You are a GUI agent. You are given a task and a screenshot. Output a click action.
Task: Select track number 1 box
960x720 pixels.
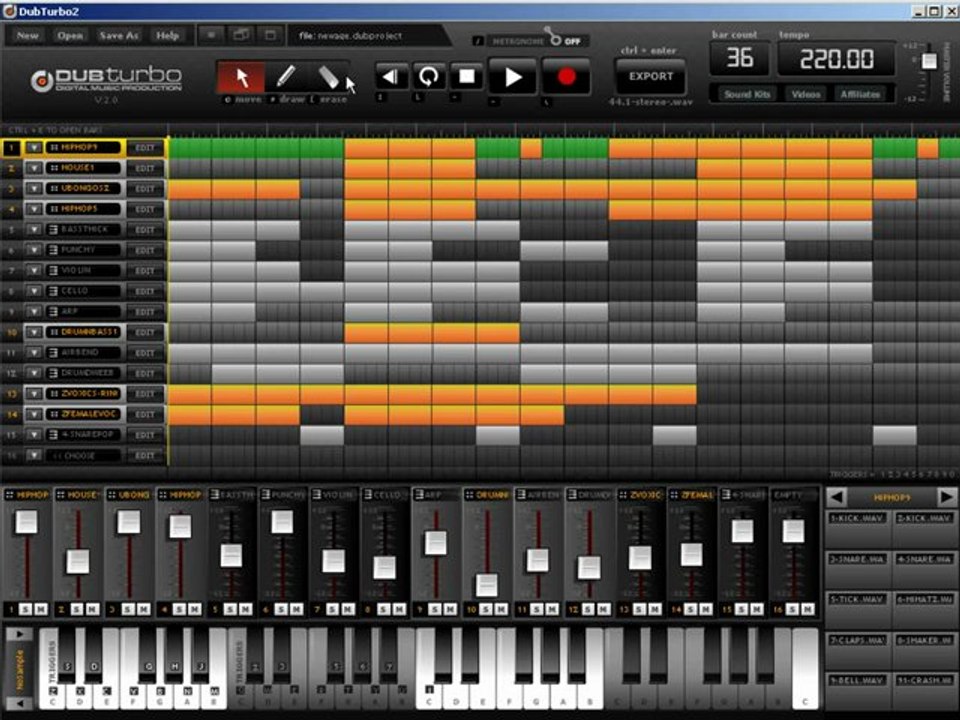12,148
